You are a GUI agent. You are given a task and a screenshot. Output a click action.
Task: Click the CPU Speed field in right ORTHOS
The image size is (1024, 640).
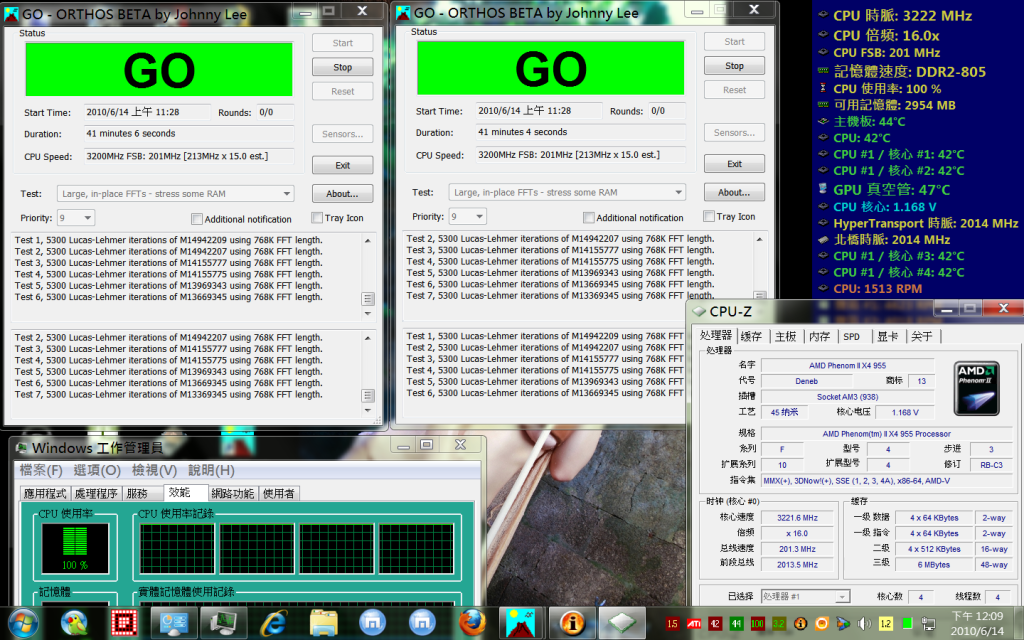tap(580, 155)
